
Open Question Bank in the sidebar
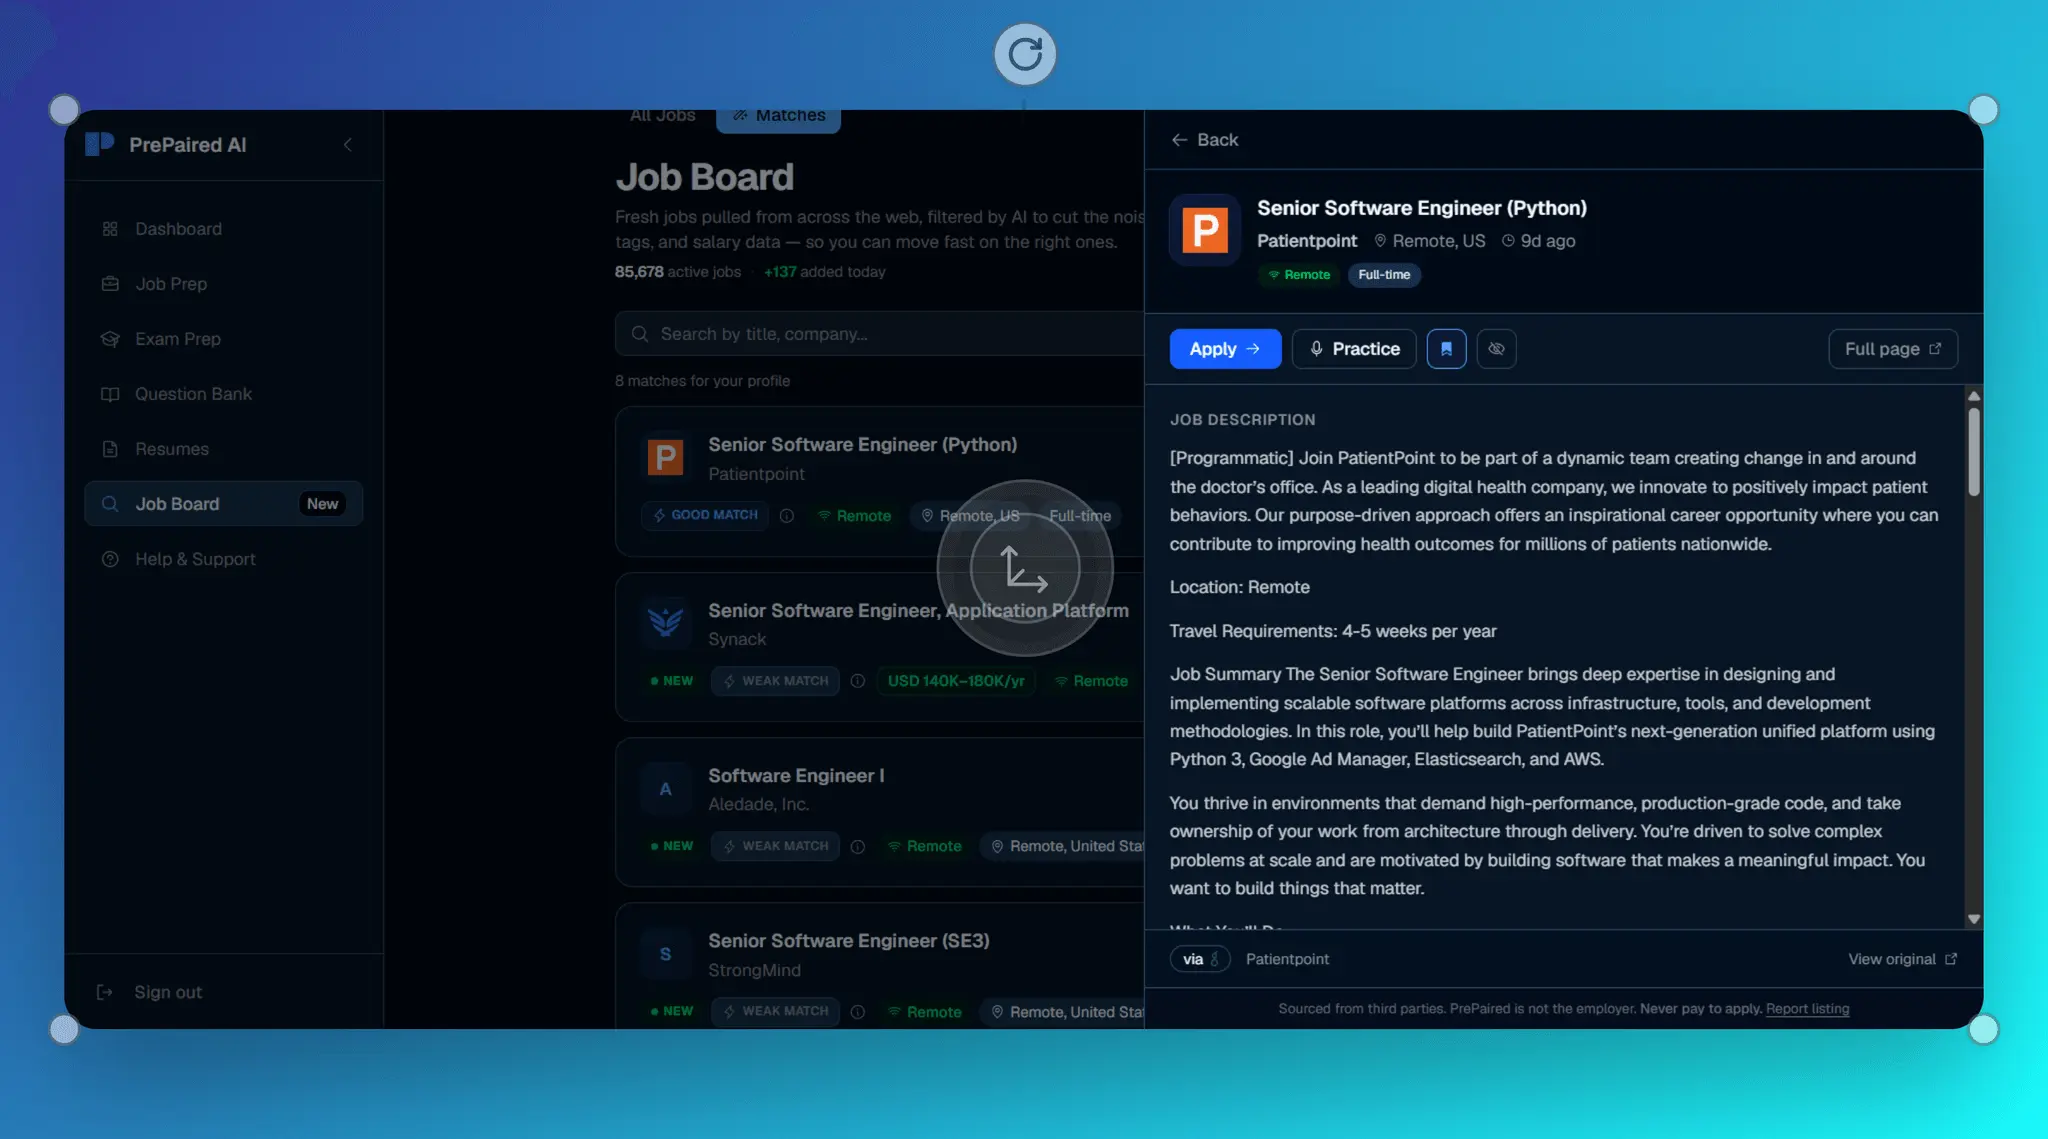224,394
